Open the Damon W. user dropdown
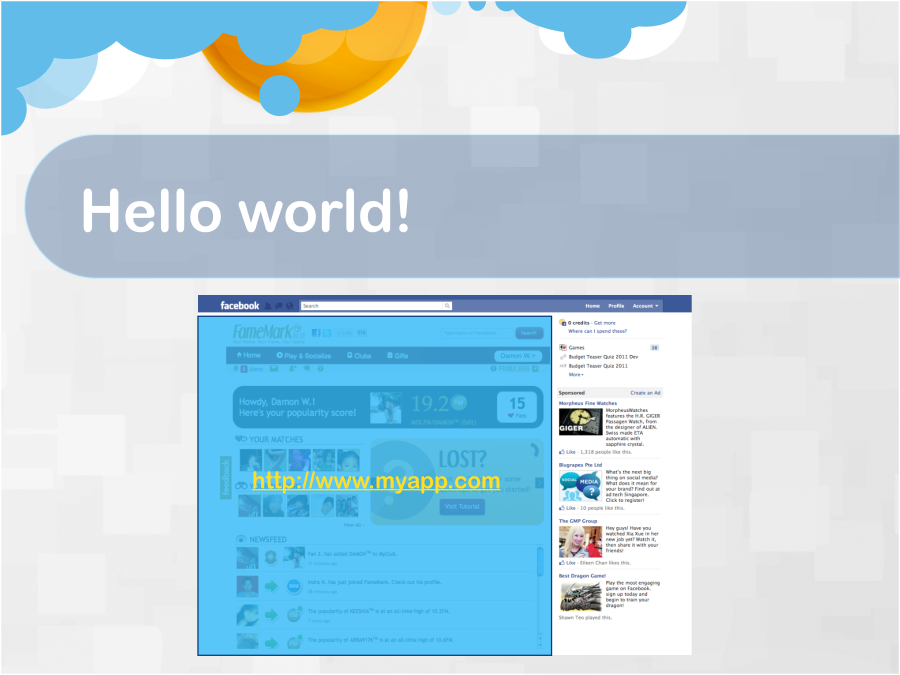 coord(519,355)
